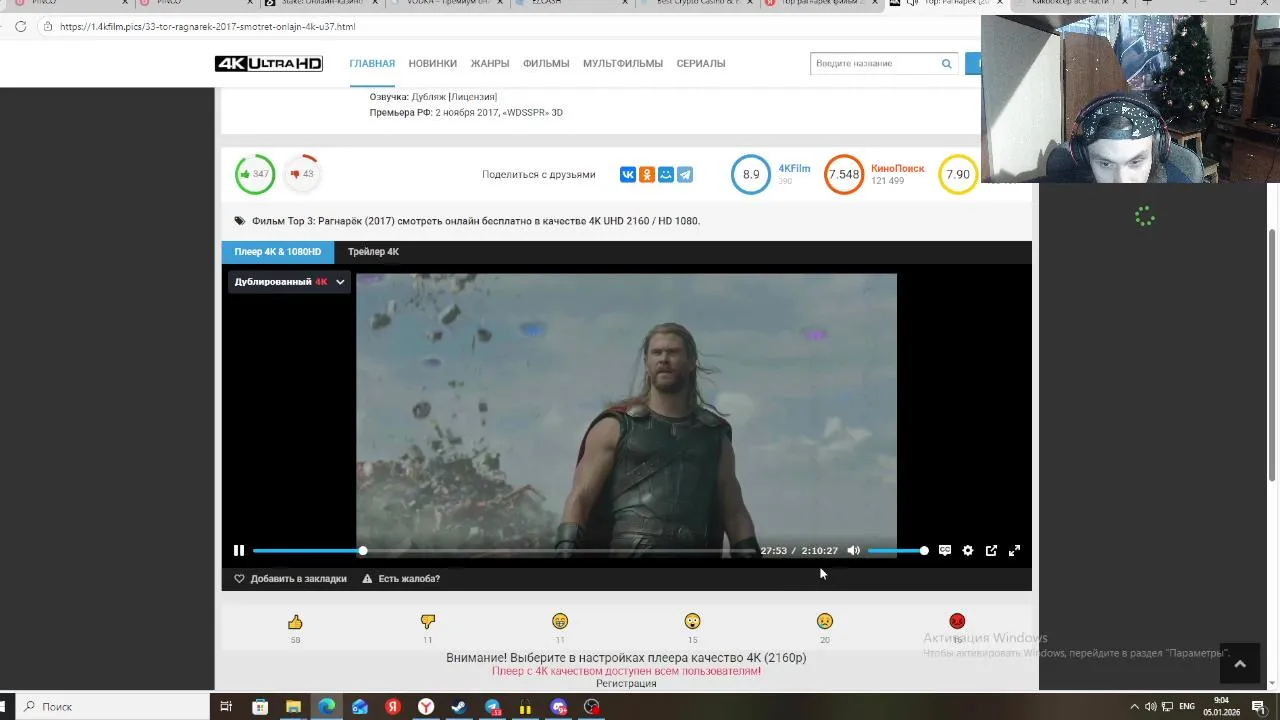Open НОВИНКИ menu item
1280x720 pixels.
coord(433,64)
